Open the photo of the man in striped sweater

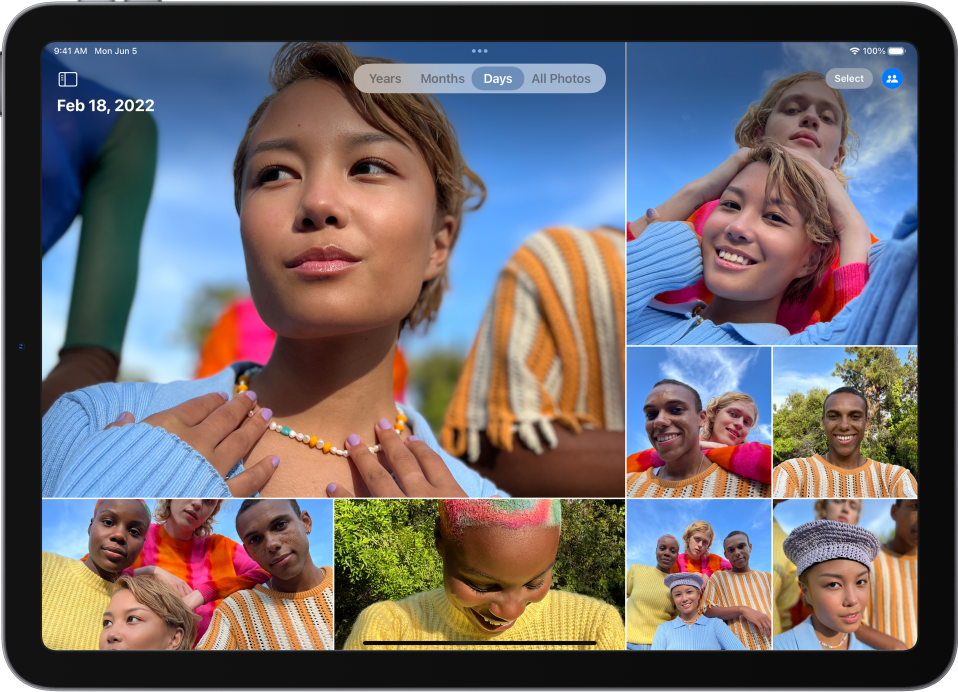pos(845,420)
